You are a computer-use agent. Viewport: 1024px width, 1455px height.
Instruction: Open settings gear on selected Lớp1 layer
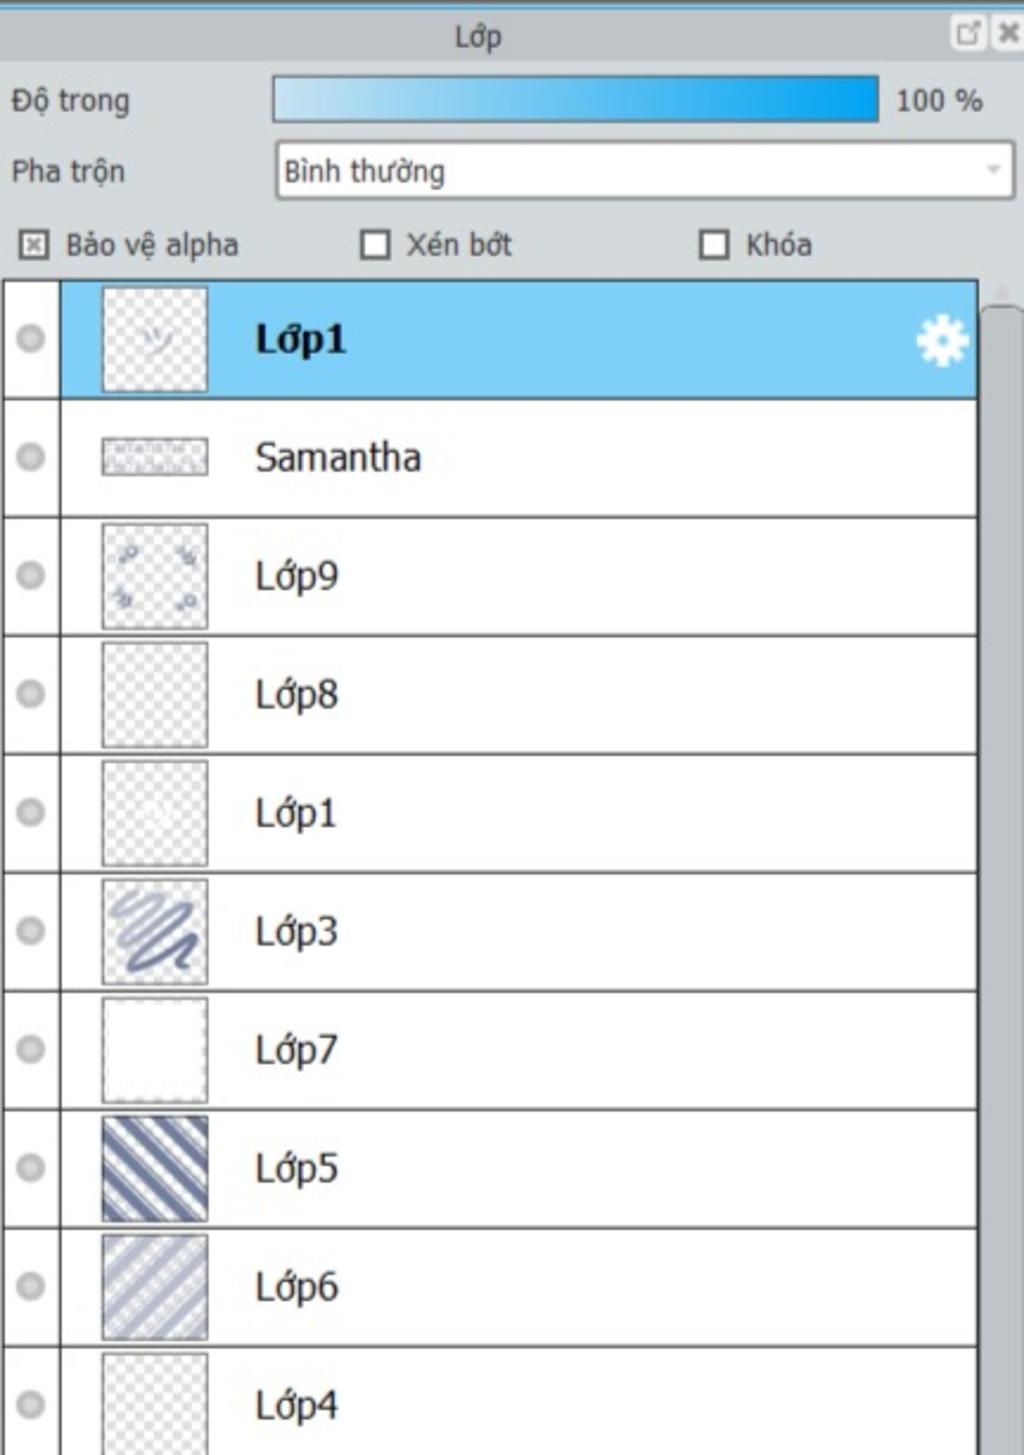tap(942, 341)
